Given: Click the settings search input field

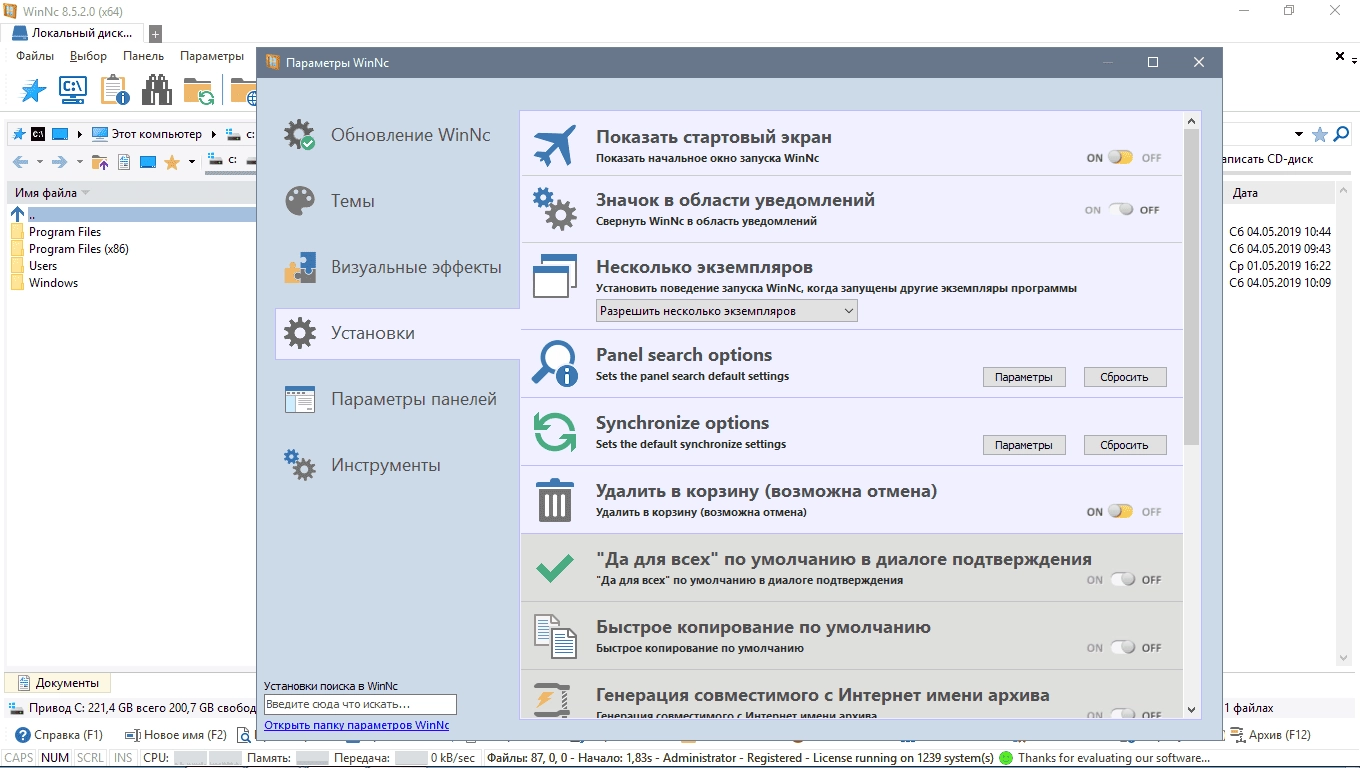Looking at the screenshot, I should (360, 704).
